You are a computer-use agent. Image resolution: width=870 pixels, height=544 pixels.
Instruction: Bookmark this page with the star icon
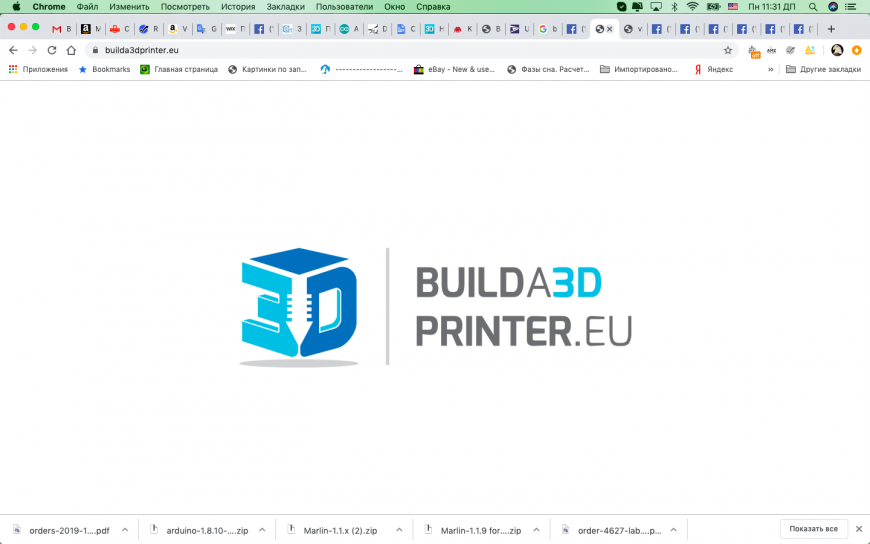pos(728,50)
